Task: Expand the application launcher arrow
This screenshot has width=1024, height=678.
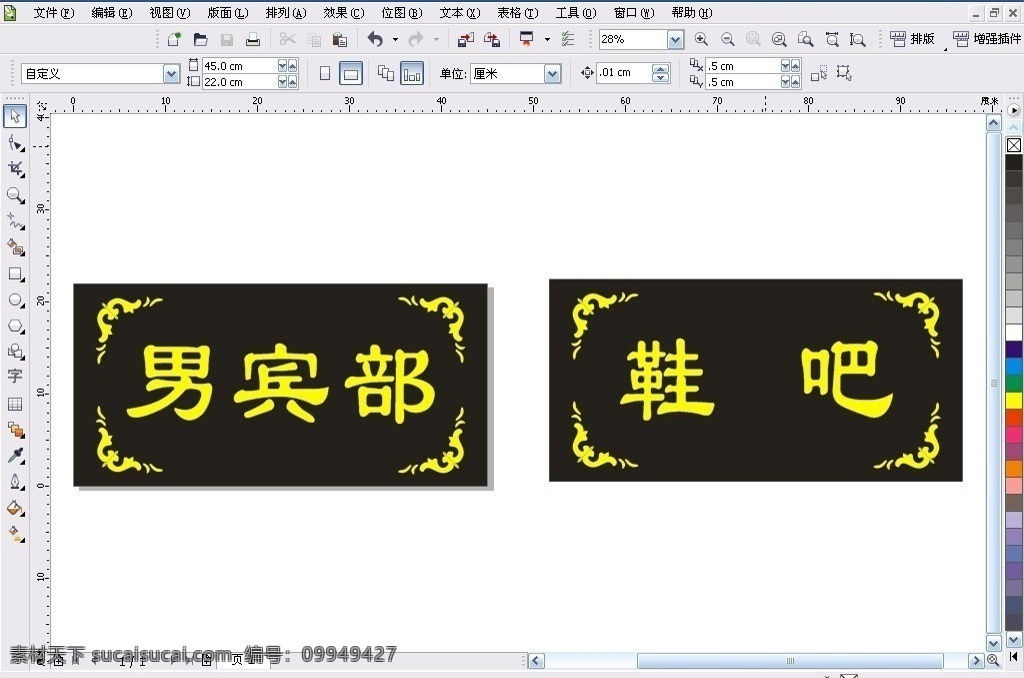Action: pyautogui.click(x=547, y=40)
